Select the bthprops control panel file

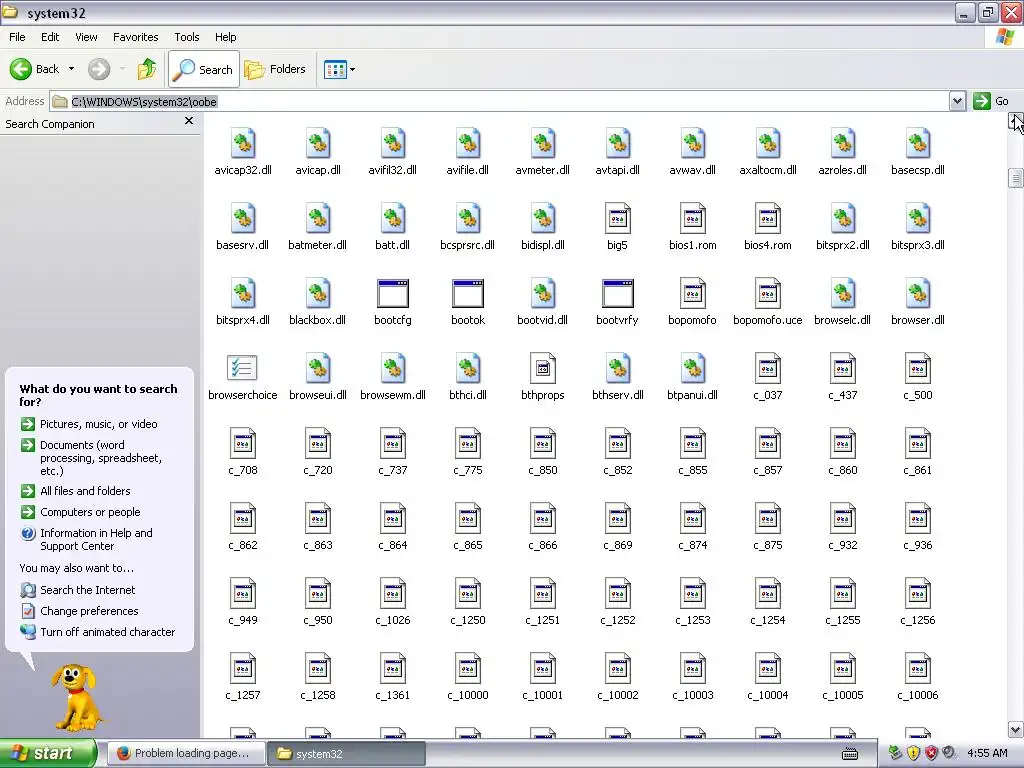coord(543,368)
